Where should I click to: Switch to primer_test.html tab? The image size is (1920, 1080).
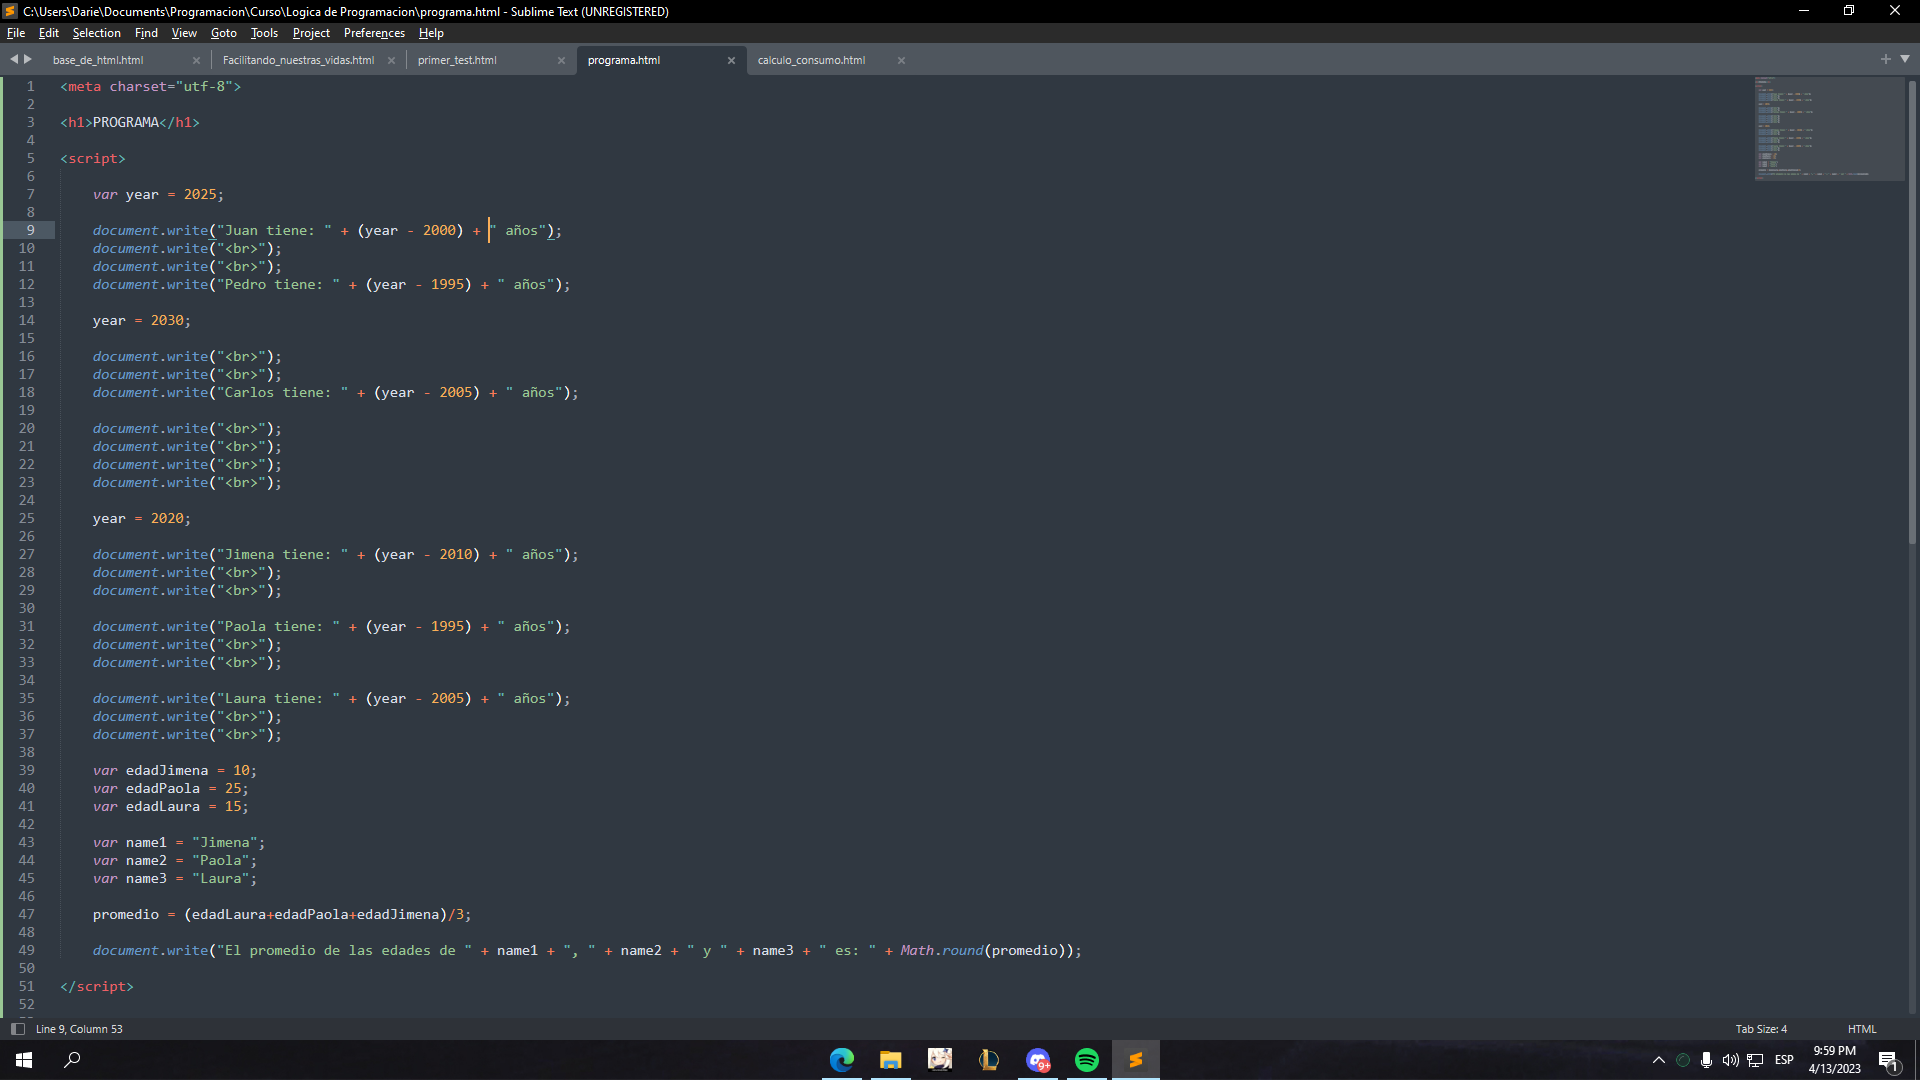(x=457, y=60)
